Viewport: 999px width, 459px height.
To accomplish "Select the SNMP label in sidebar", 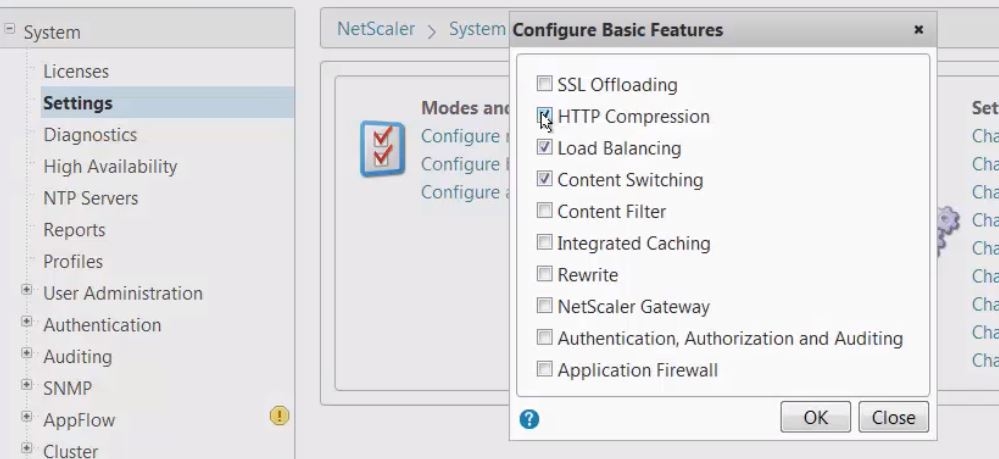I will click(68, 388).
